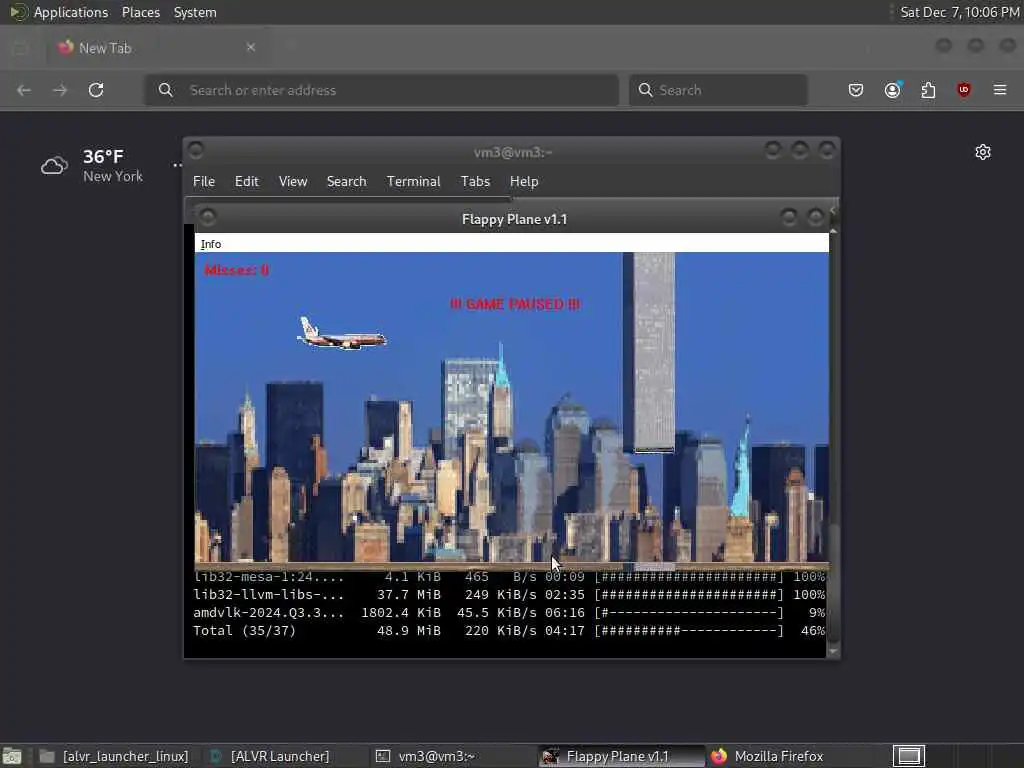Click the lib32-llvm-libs download line
This screenshot has width=1024, height=768.
[509, 595]
